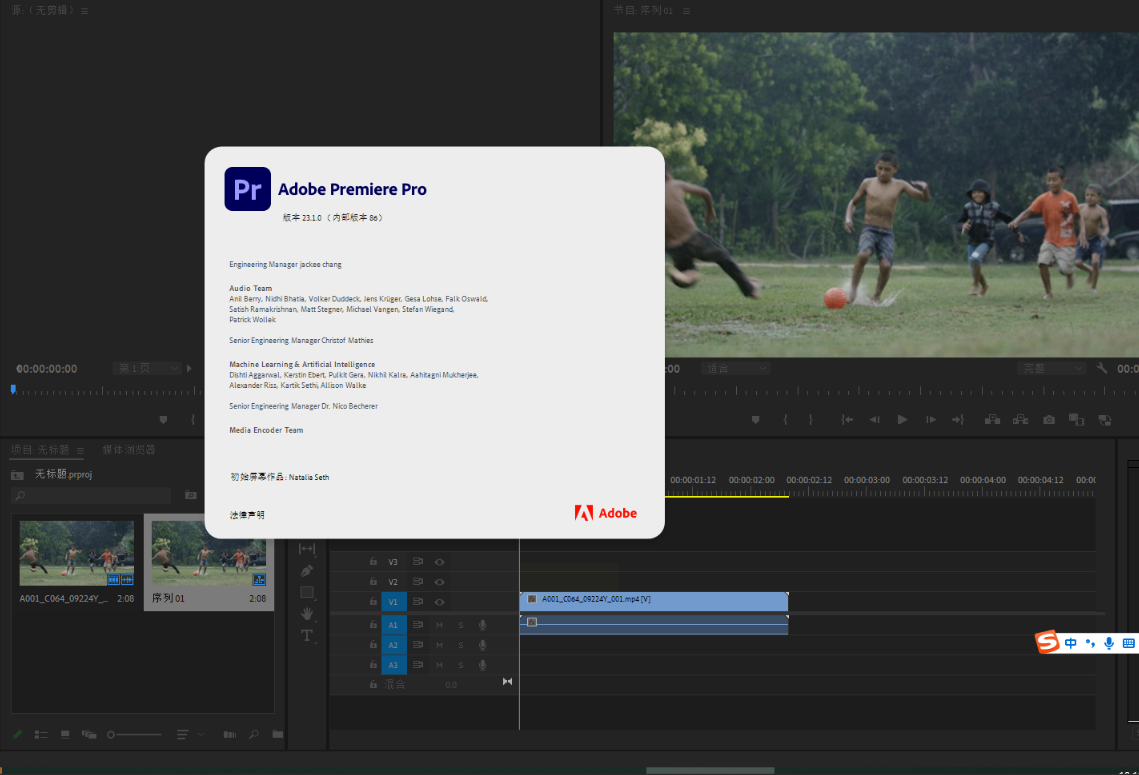Enable voice-over record on track A1

482,625
